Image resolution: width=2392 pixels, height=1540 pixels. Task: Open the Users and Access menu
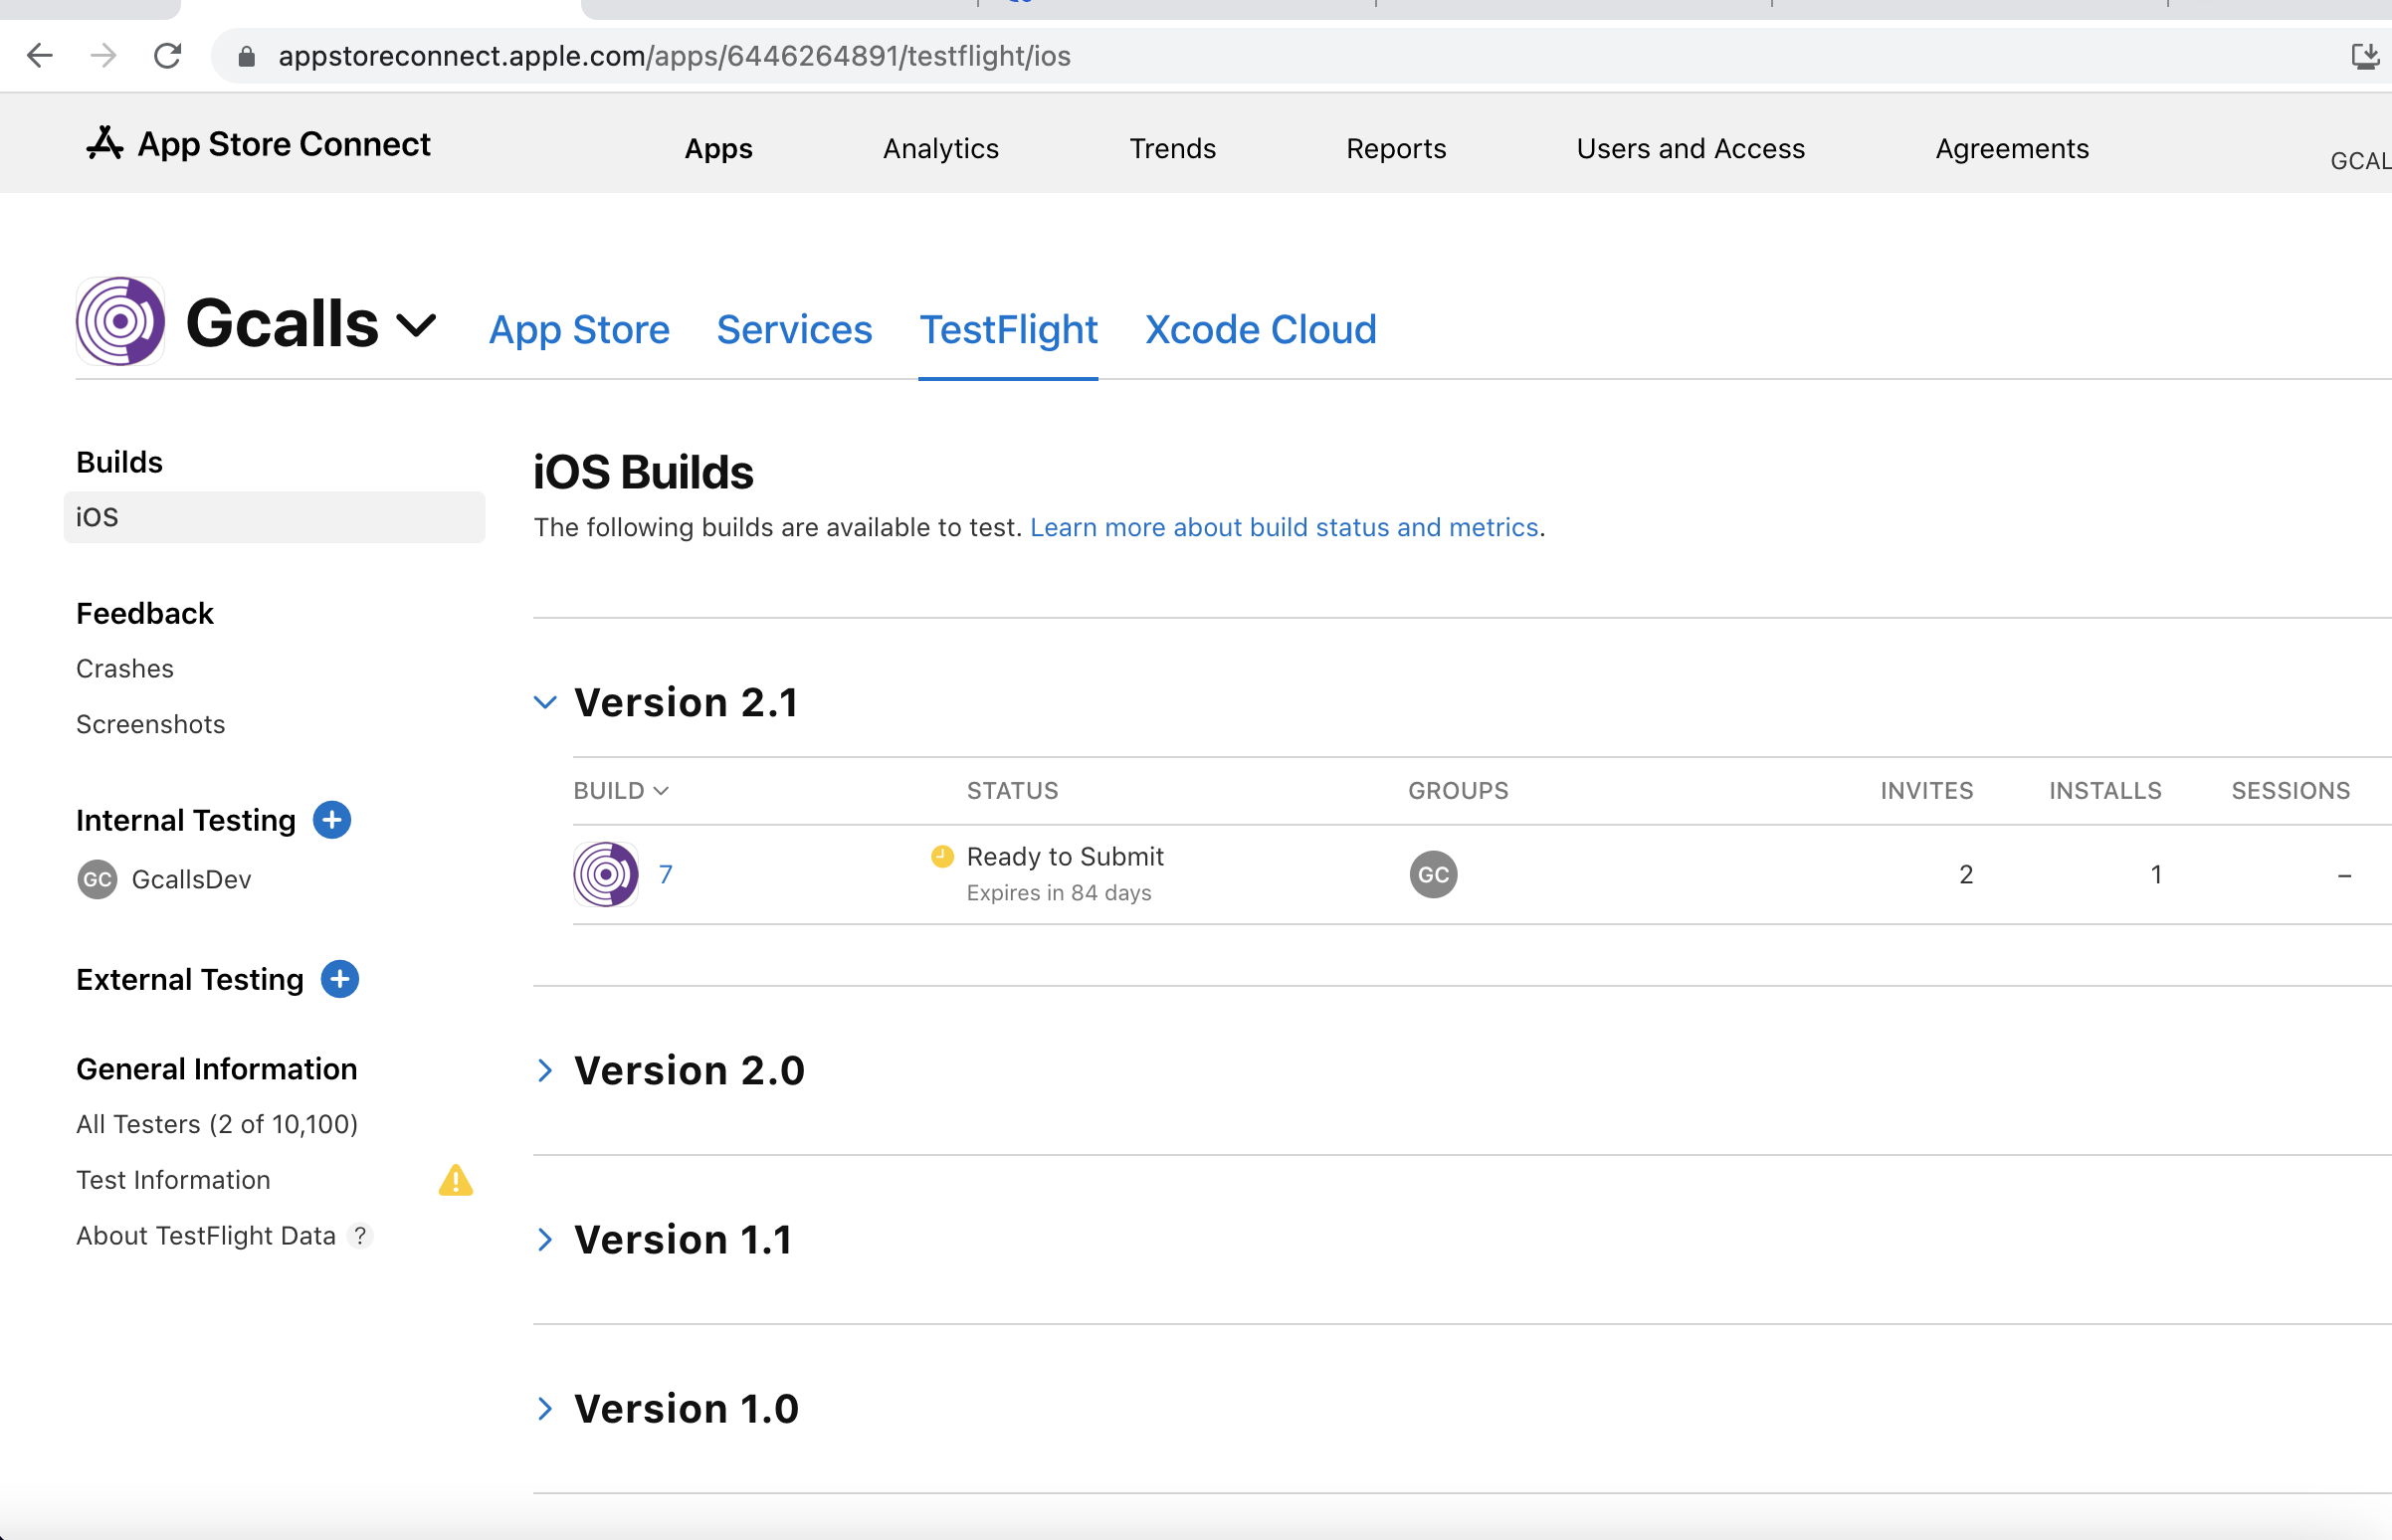pyautogui.click(x=1690, y=149)
